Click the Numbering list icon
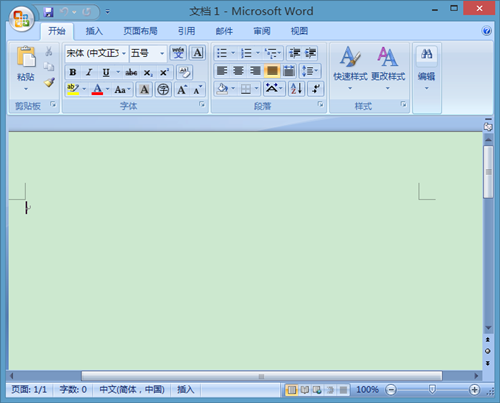This screenshot has height=403, width=500. [x=247, y=53]
